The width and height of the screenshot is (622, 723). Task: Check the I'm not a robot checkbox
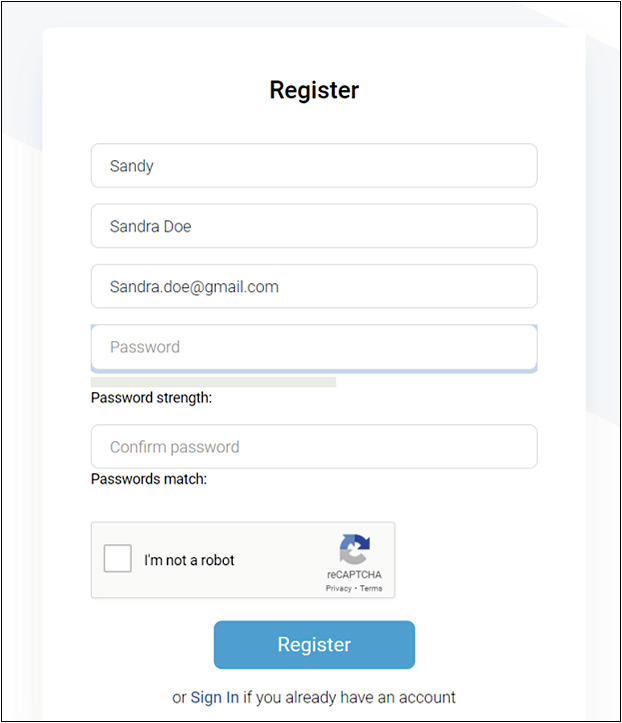pyautogui.click(x=118, y=559)
